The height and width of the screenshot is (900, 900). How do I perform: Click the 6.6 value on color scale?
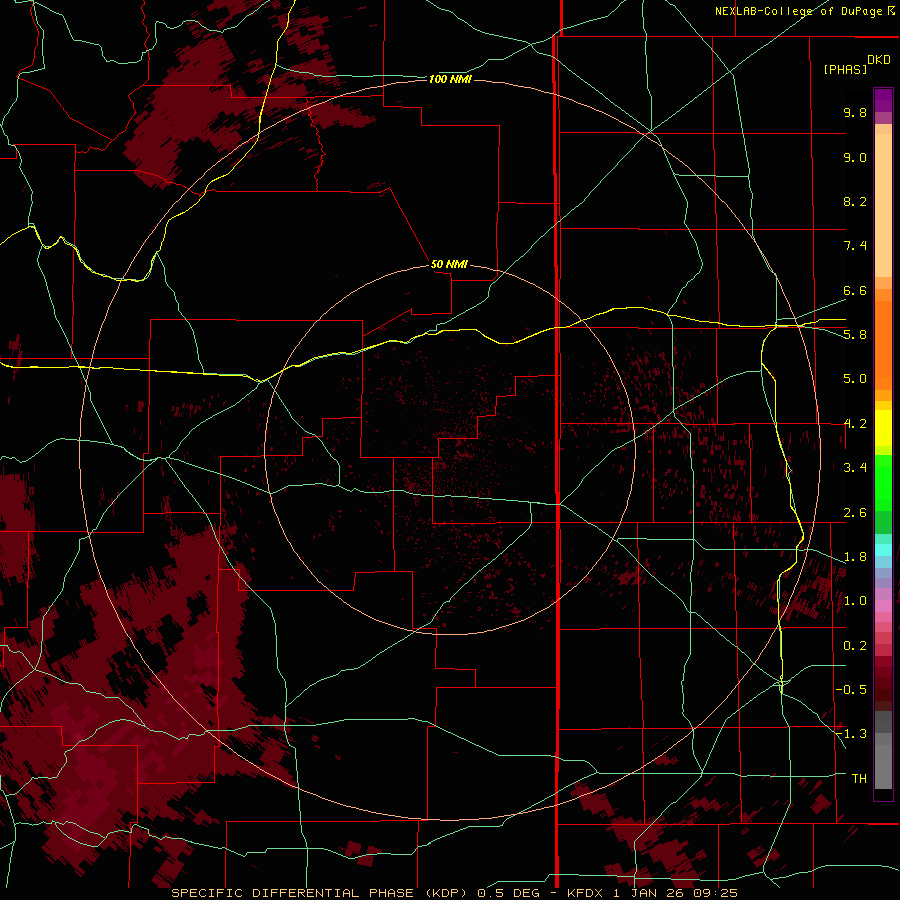pyautogui.click(x=855, y=290)
